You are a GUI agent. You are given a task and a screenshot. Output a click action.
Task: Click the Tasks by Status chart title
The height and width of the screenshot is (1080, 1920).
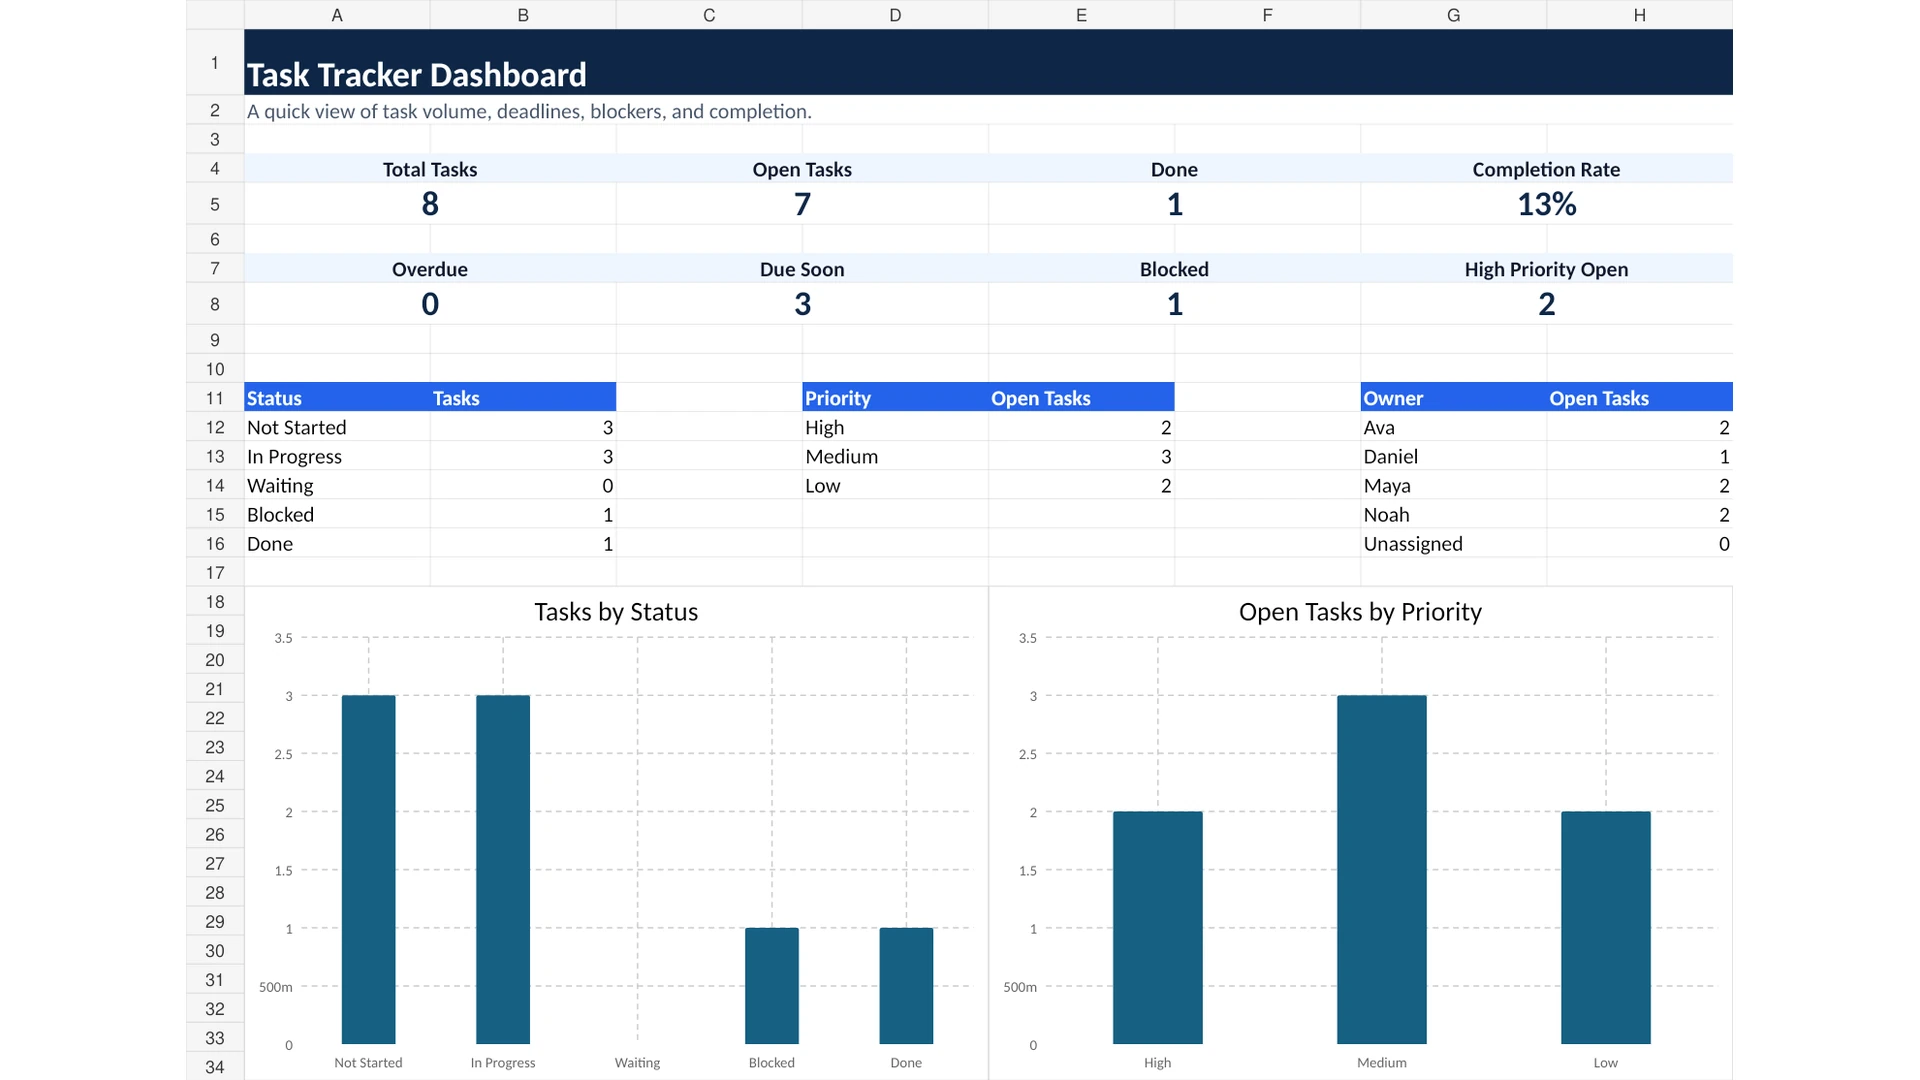tap(616, 612)
